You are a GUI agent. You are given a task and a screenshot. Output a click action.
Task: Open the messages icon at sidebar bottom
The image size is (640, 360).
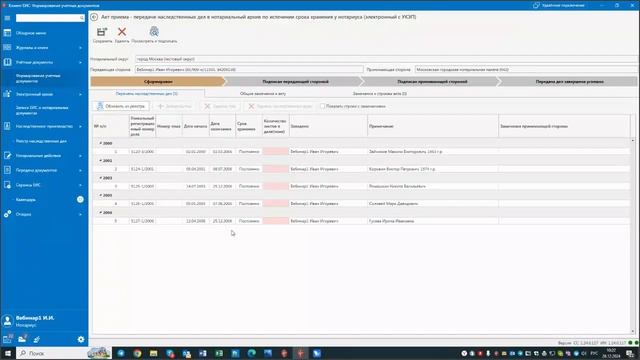click(x=22, y=339)
